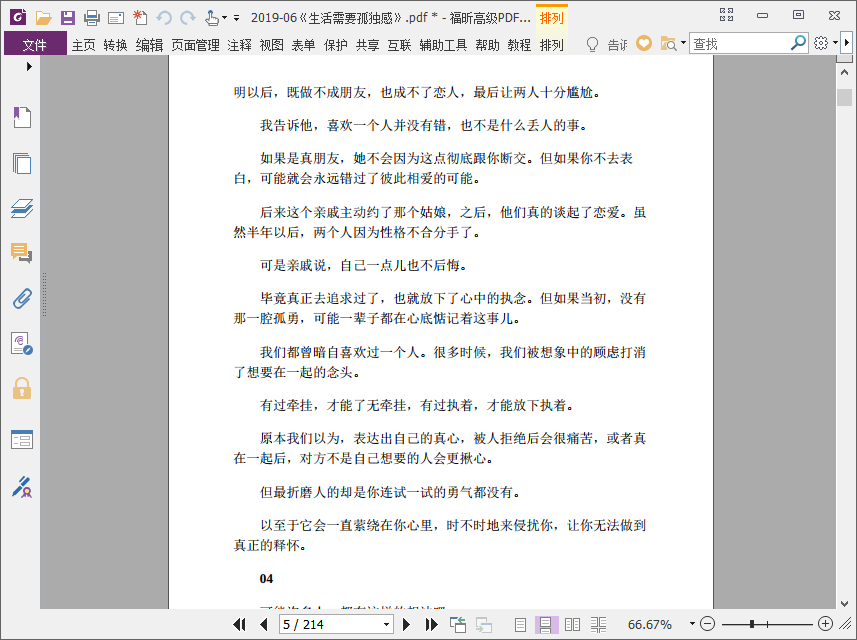Viewport: 857px width, 640px height.
Task: Open the digital signatures panel
Action: click(x=22, y=344)
